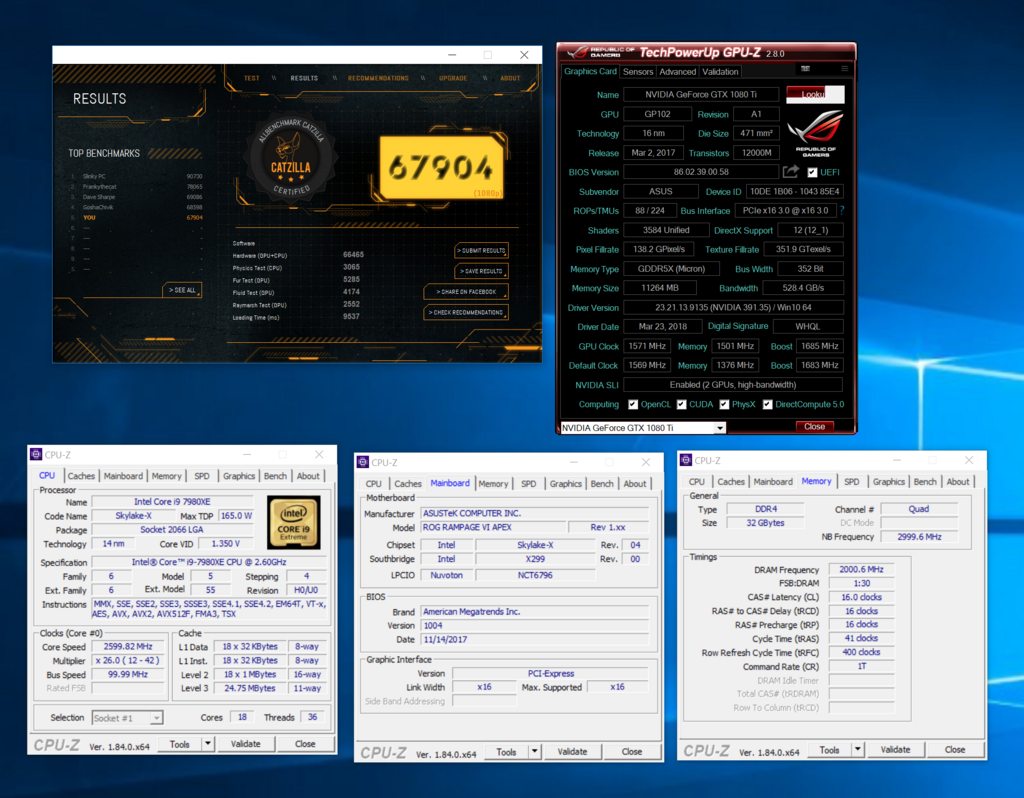Click Submit Results in Catzilla
The width and height of the screenshot is (1024, 798).
pyautogui.click(x=481, y=250)
